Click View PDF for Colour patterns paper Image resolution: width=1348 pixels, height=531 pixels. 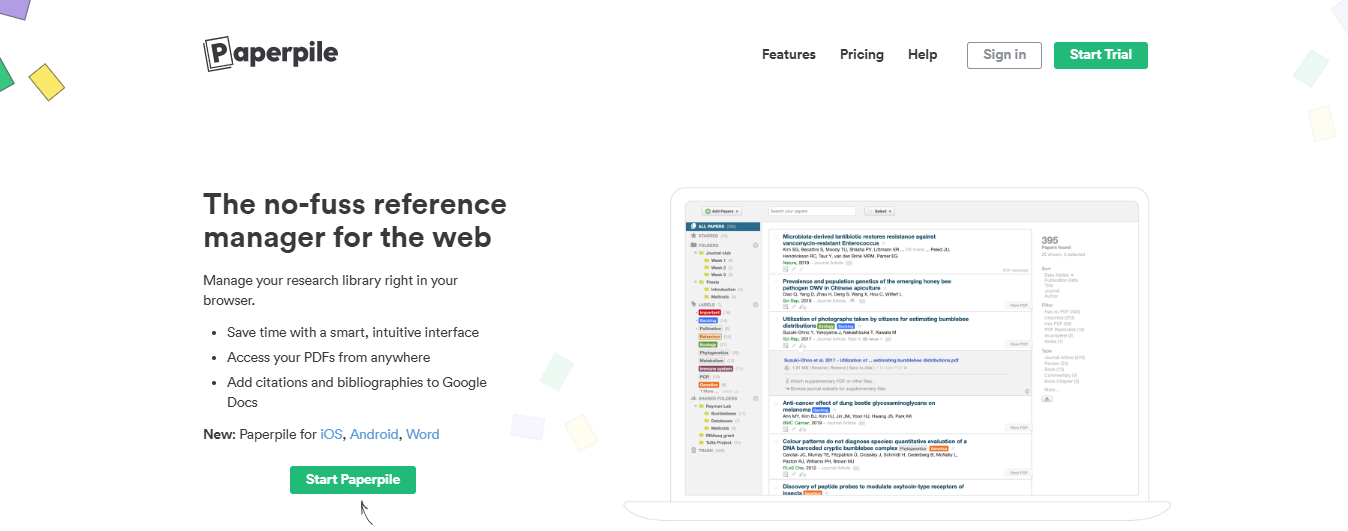(1019, 472)
